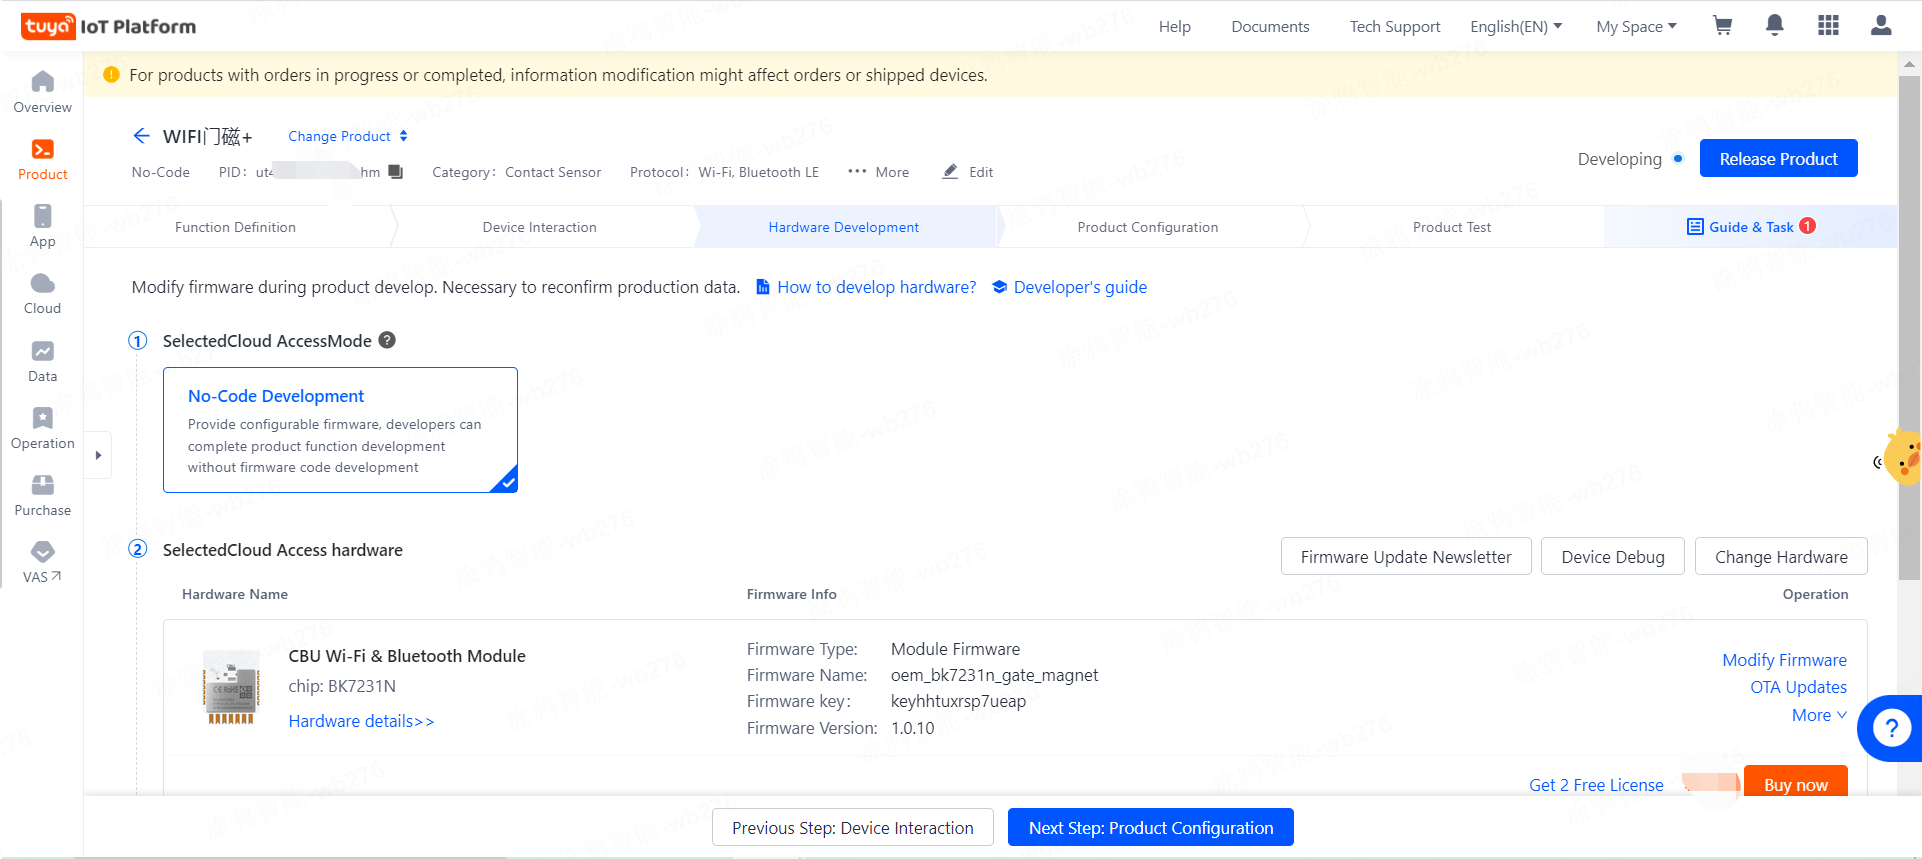Select the No-Code Development card

pos(340,430)
